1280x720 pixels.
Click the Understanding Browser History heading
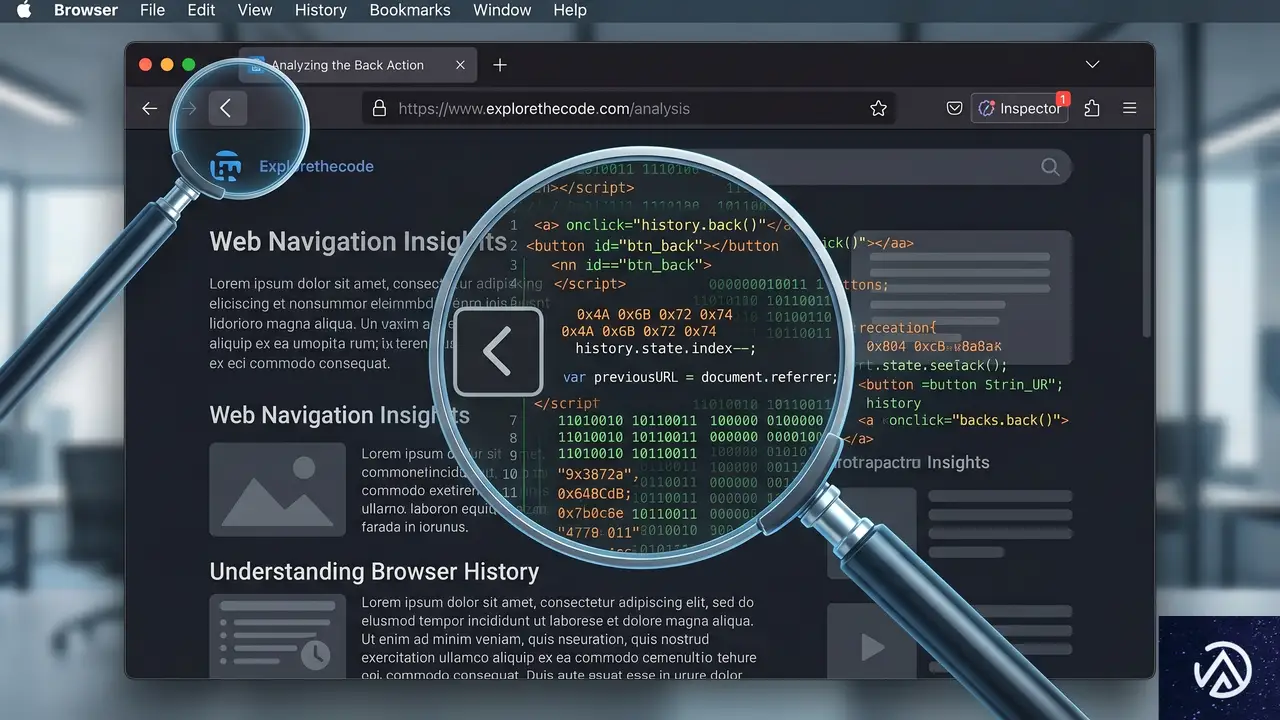[374, 572]
